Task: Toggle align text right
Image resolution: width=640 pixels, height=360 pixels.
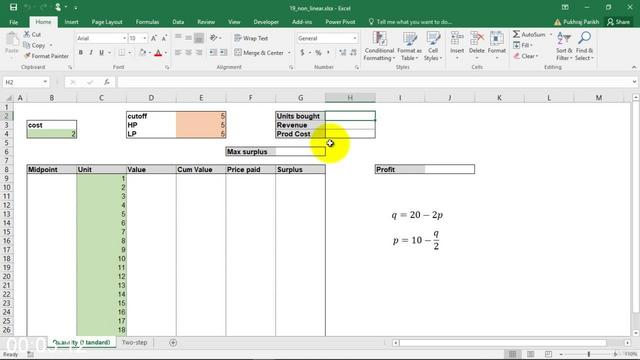Action: [199, 53]
